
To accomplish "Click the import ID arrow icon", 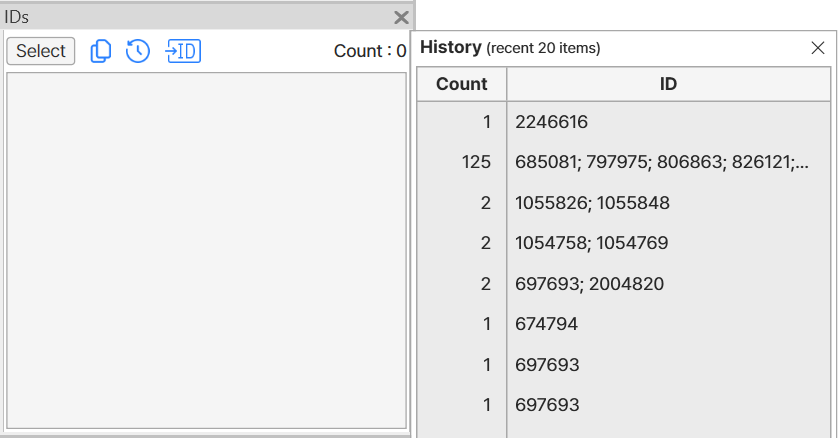I will (x=183, y=51).
